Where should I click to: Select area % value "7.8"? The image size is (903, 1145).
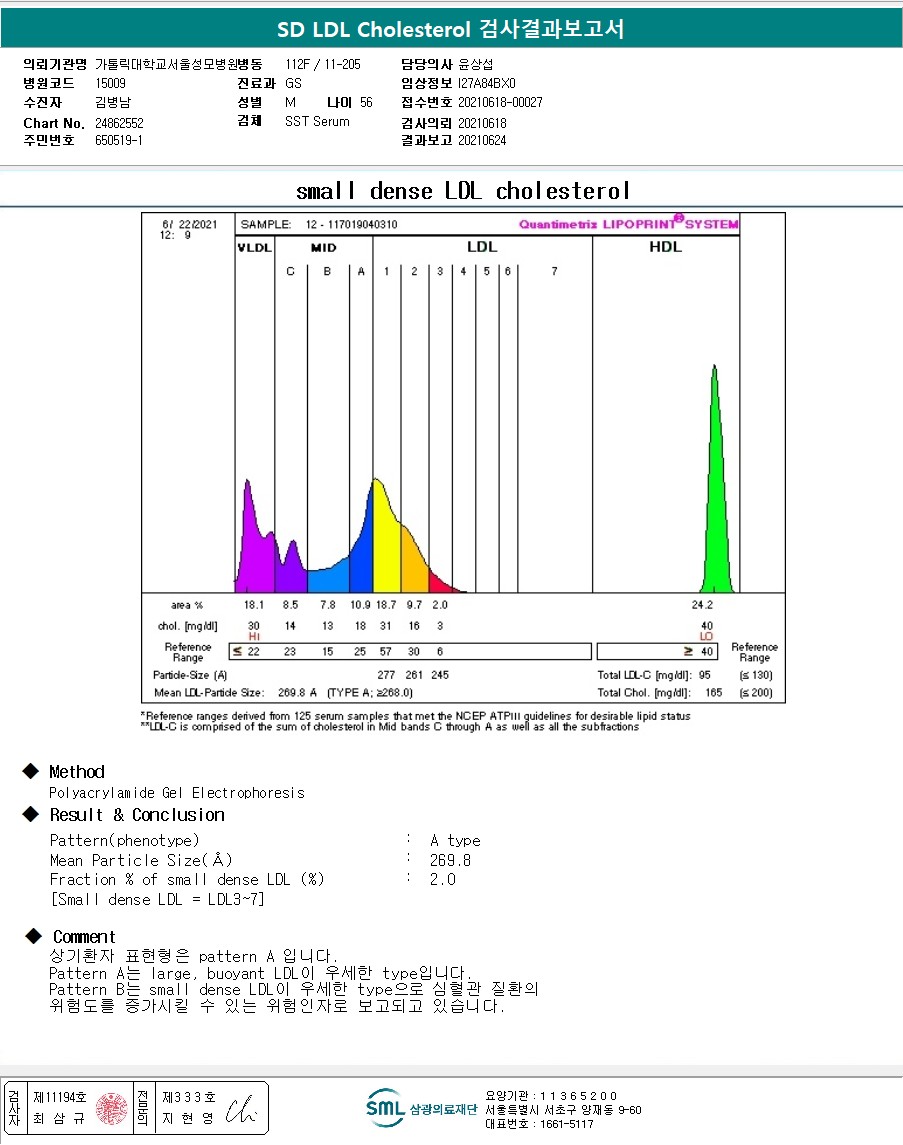point(327,605)
